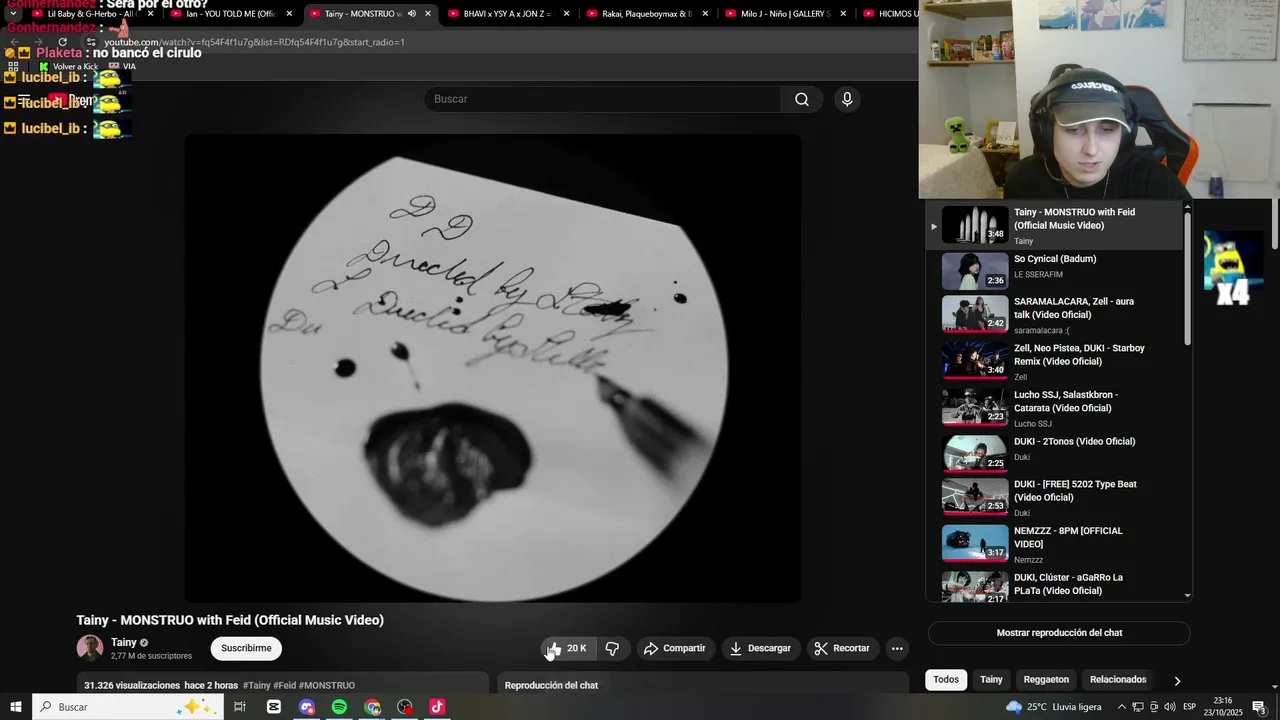
Task: Dislike the video with the thumbs-down icon
Action: (612, 648)
